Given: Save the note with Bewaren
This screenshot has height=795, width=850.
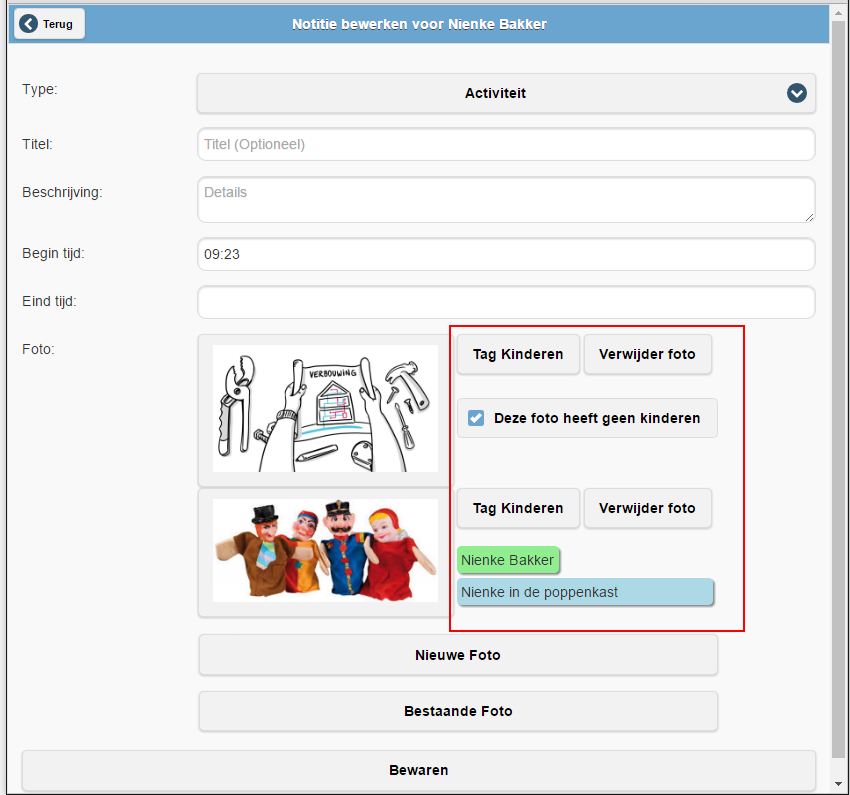Looking at the screenshot, I should (x=418, y=770).
